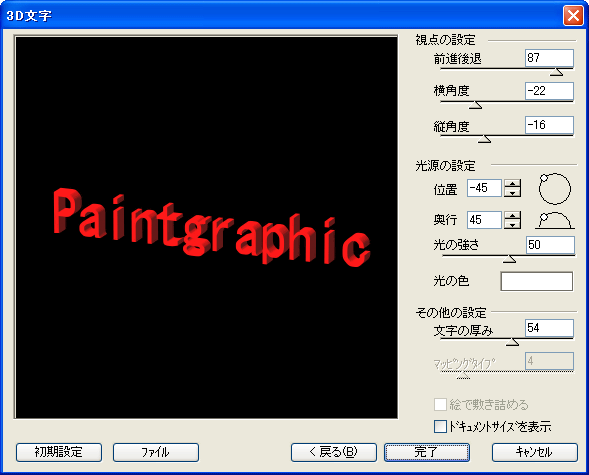Close the 3D文字 dialog
This screenshot has height=475, width=589.
click(573, 15)
